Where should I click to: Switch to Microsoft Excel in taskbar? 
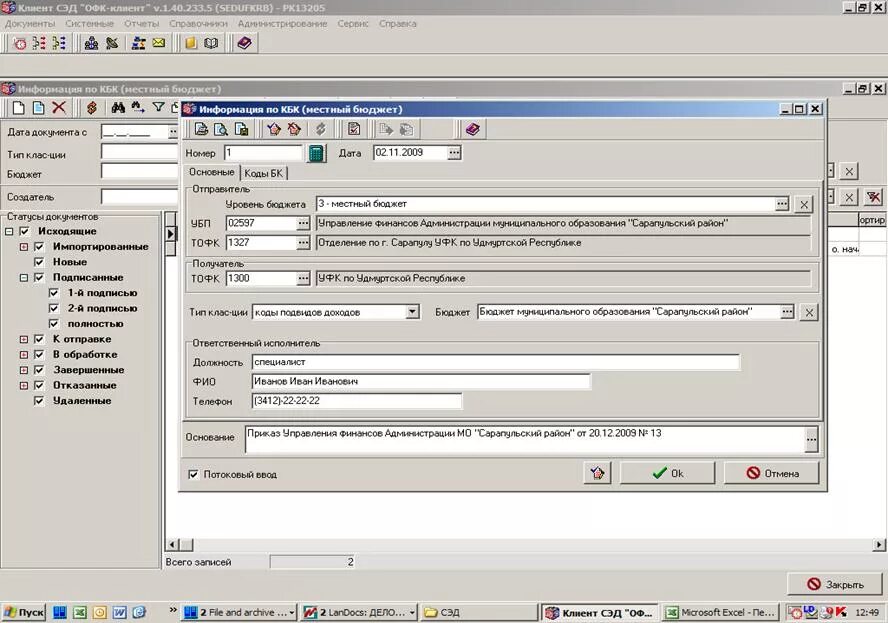pos(721,612)
